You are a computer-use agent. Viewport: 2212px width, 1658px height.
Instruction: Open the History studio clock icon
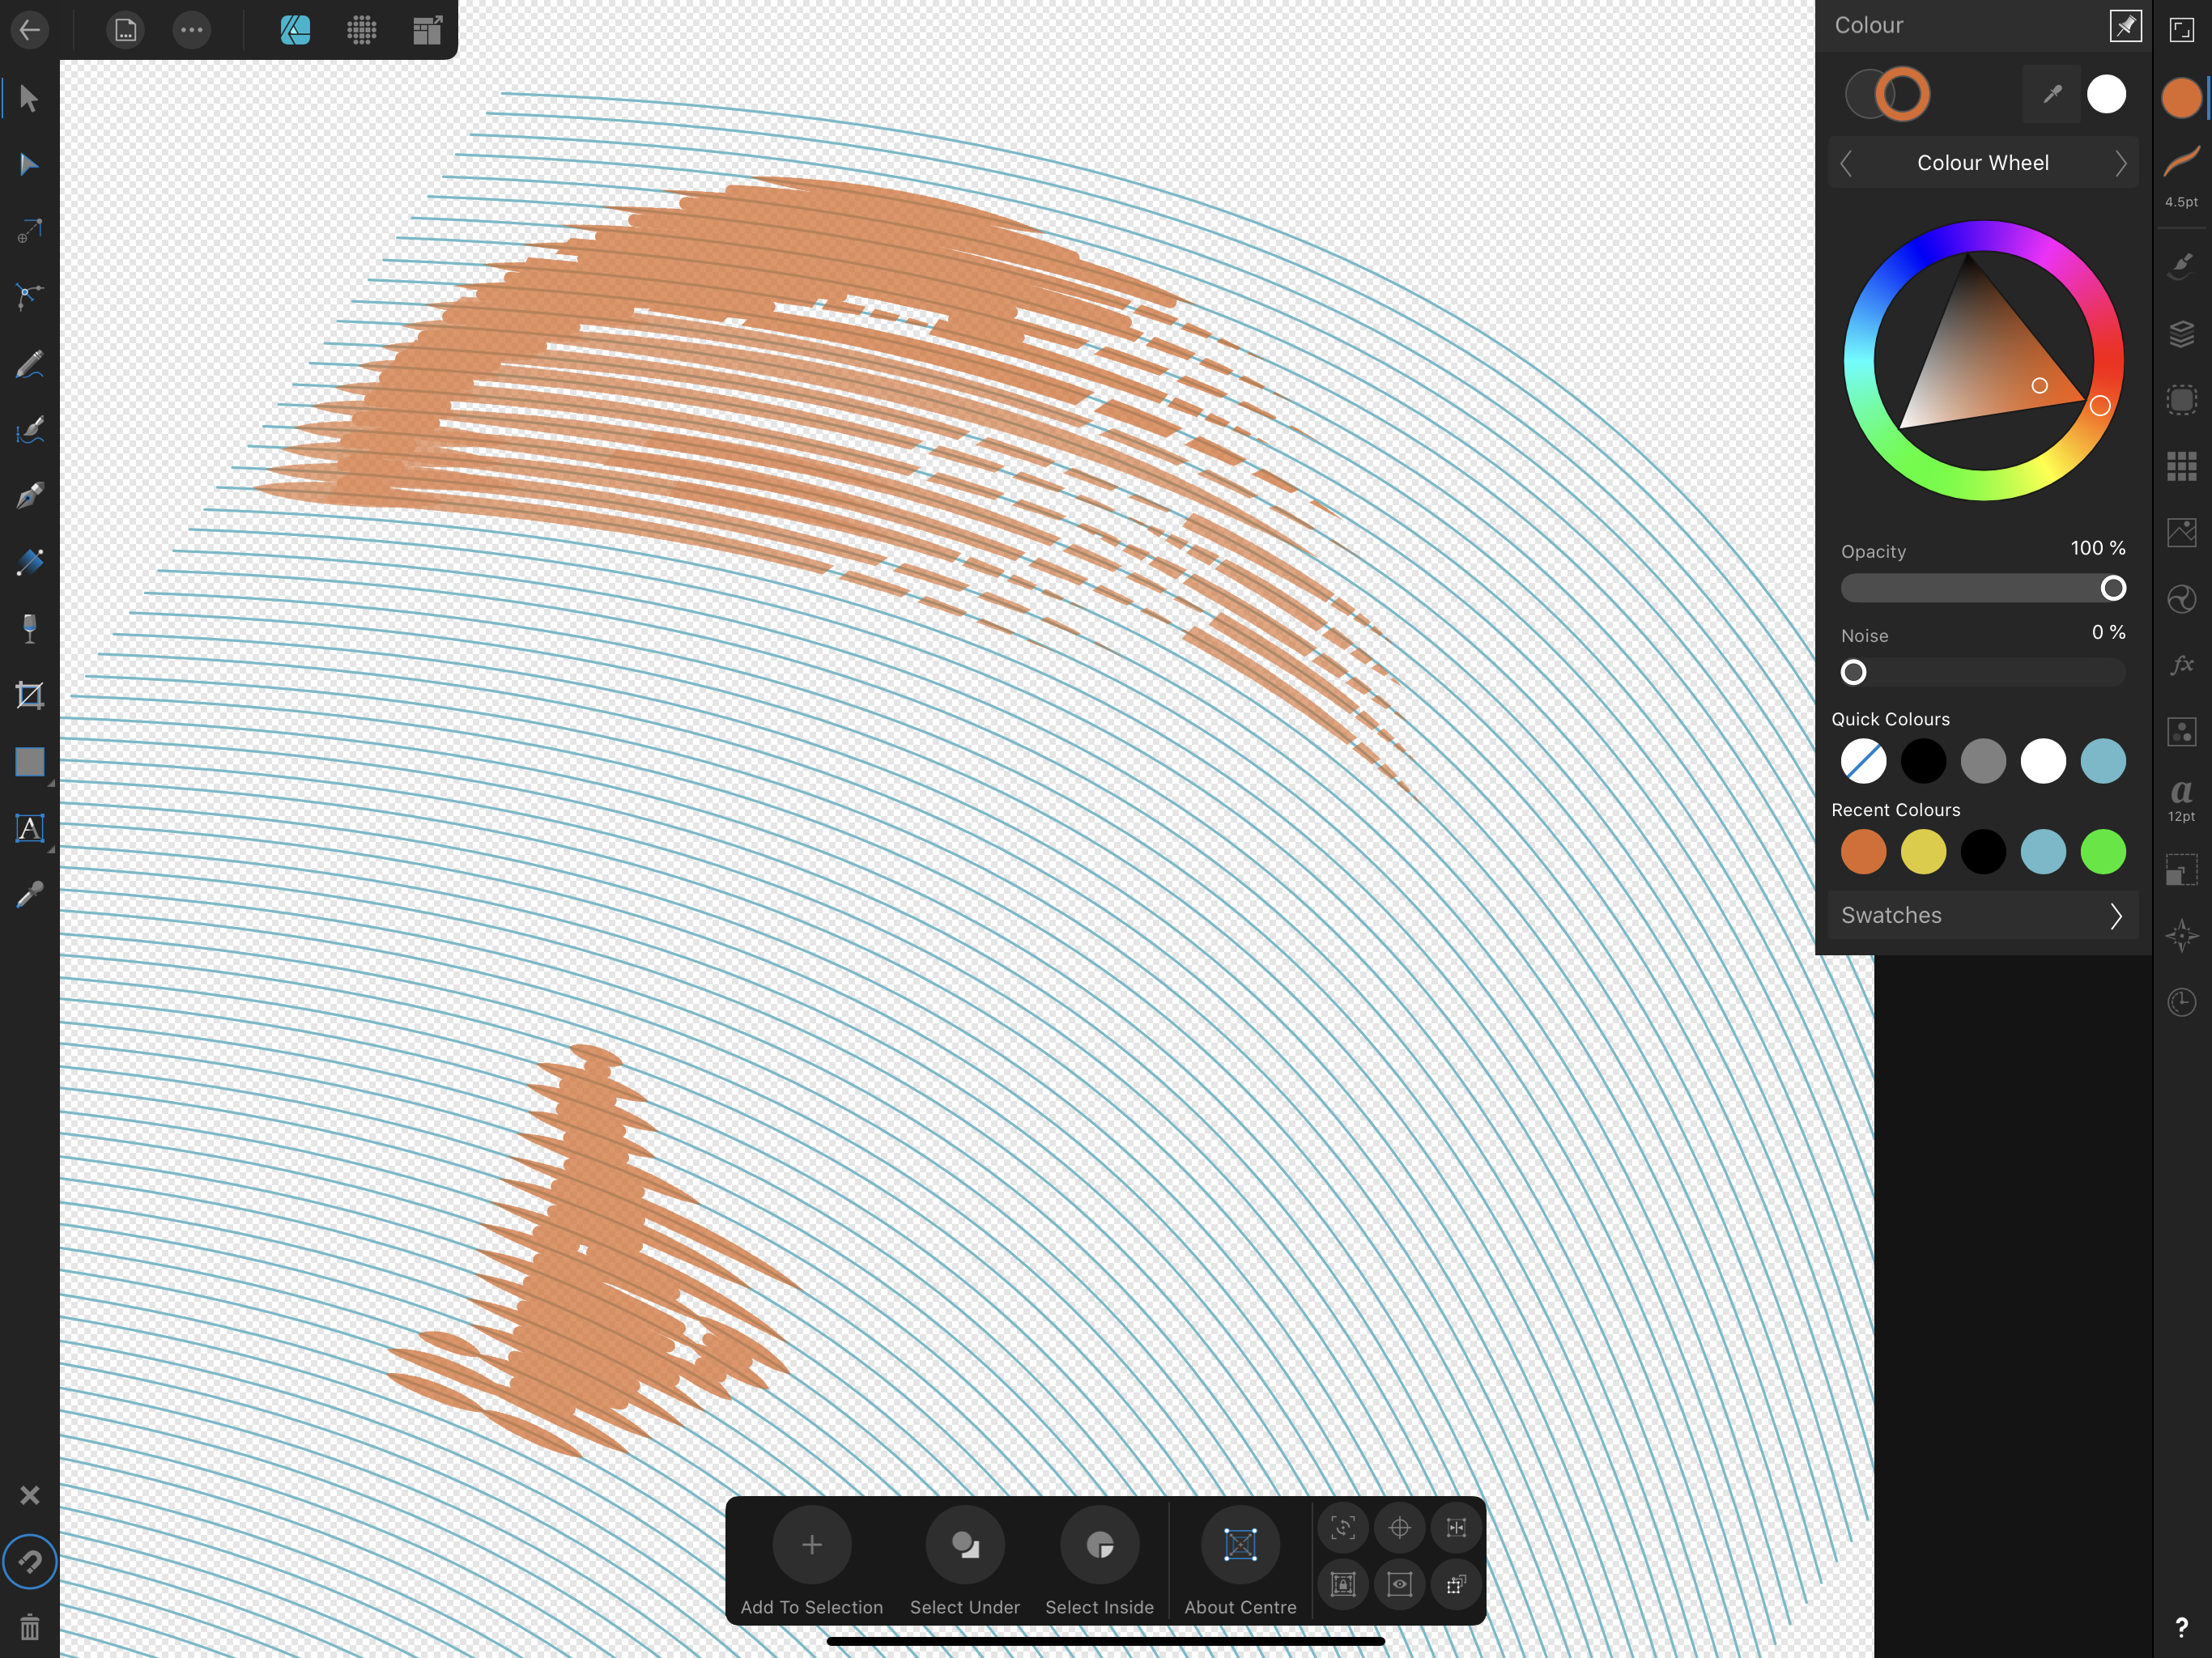(2181, 1002)
